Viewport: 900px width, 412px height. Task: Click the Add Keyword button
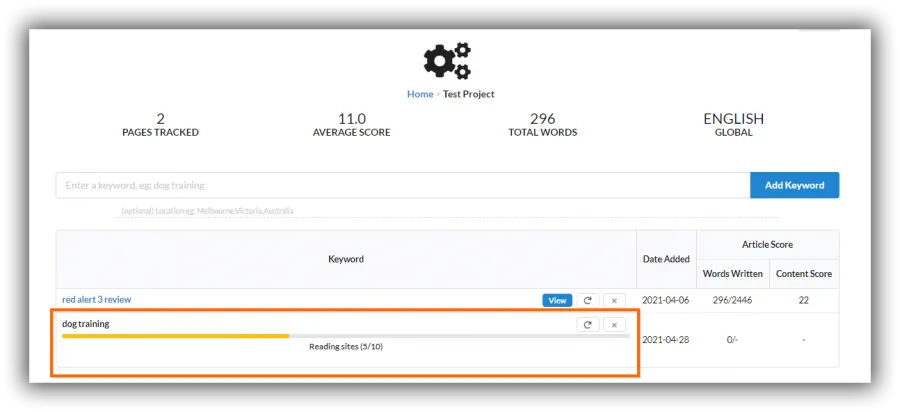coord(794,185)
